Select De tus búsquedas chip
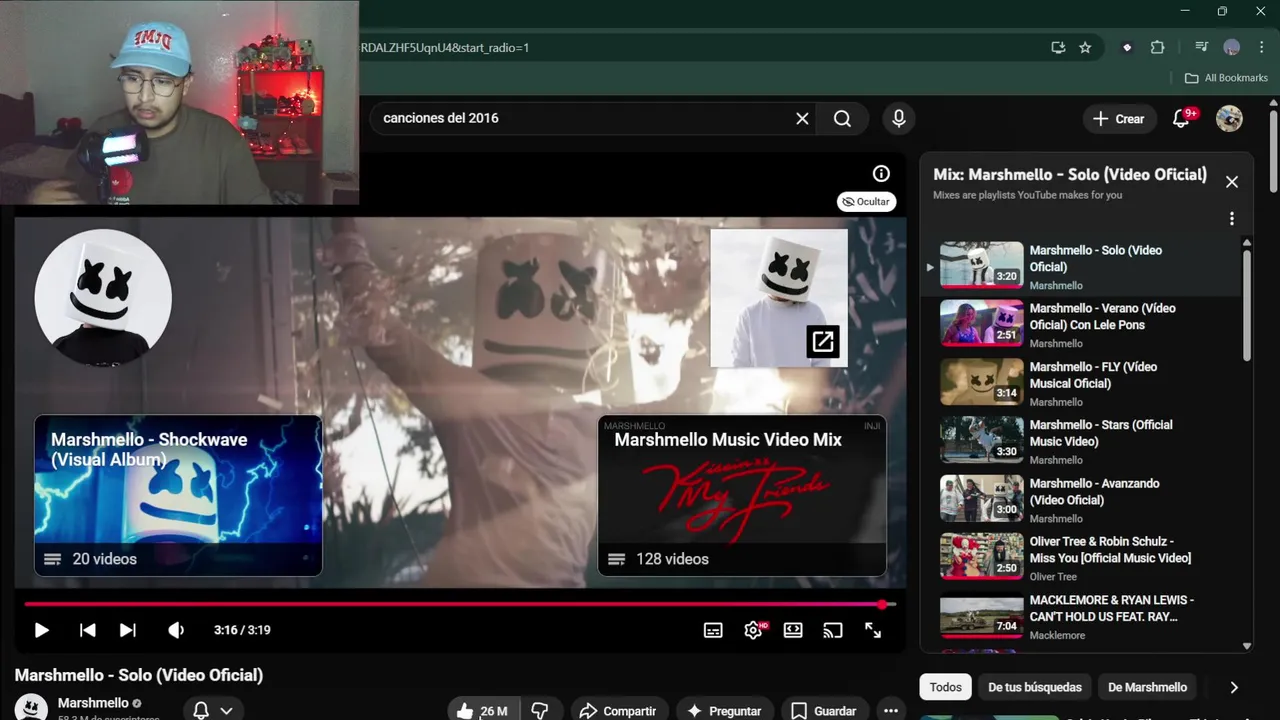 pyautogui.click(x=1035, y=687)
